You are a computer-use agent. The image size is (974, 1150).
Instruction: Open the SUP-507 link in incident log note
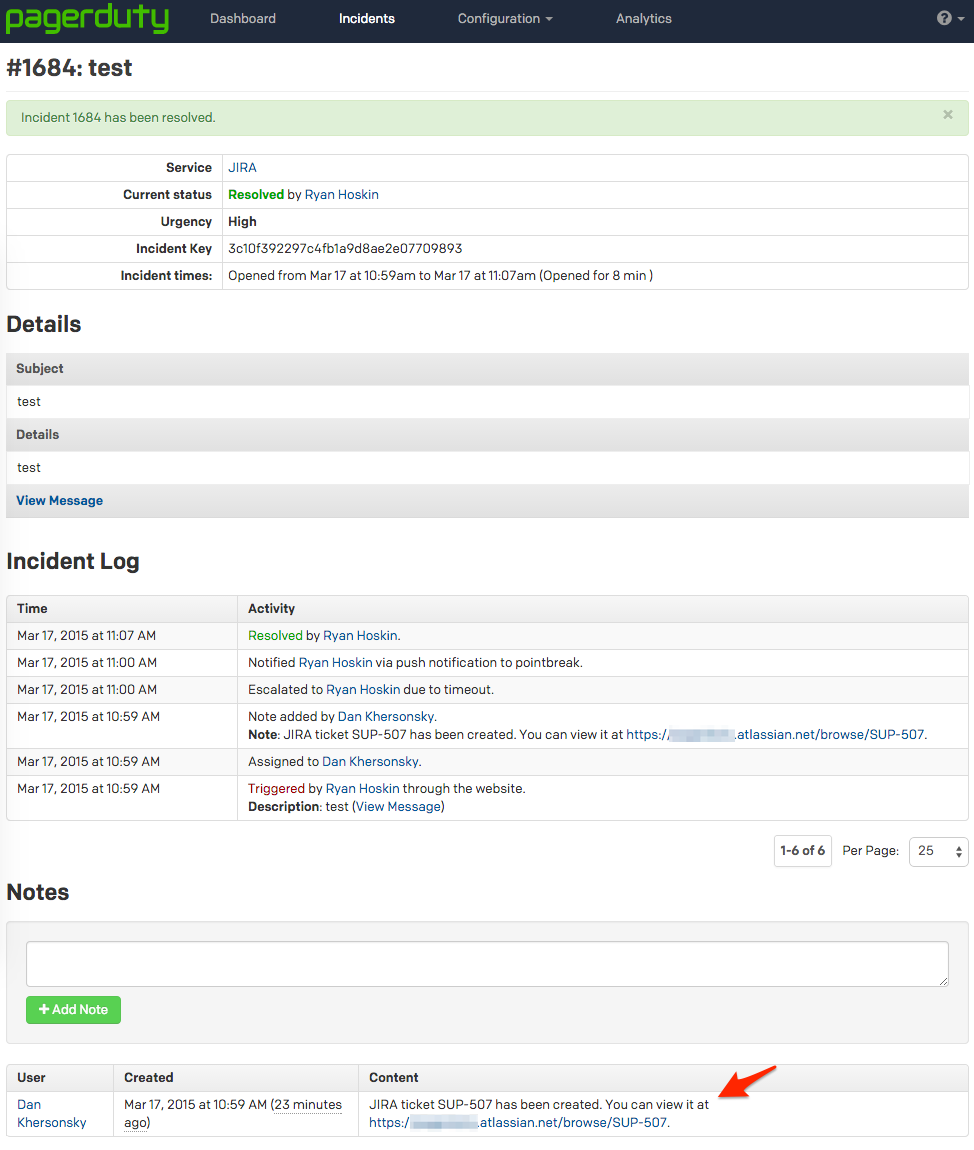[x=775, y=734]
